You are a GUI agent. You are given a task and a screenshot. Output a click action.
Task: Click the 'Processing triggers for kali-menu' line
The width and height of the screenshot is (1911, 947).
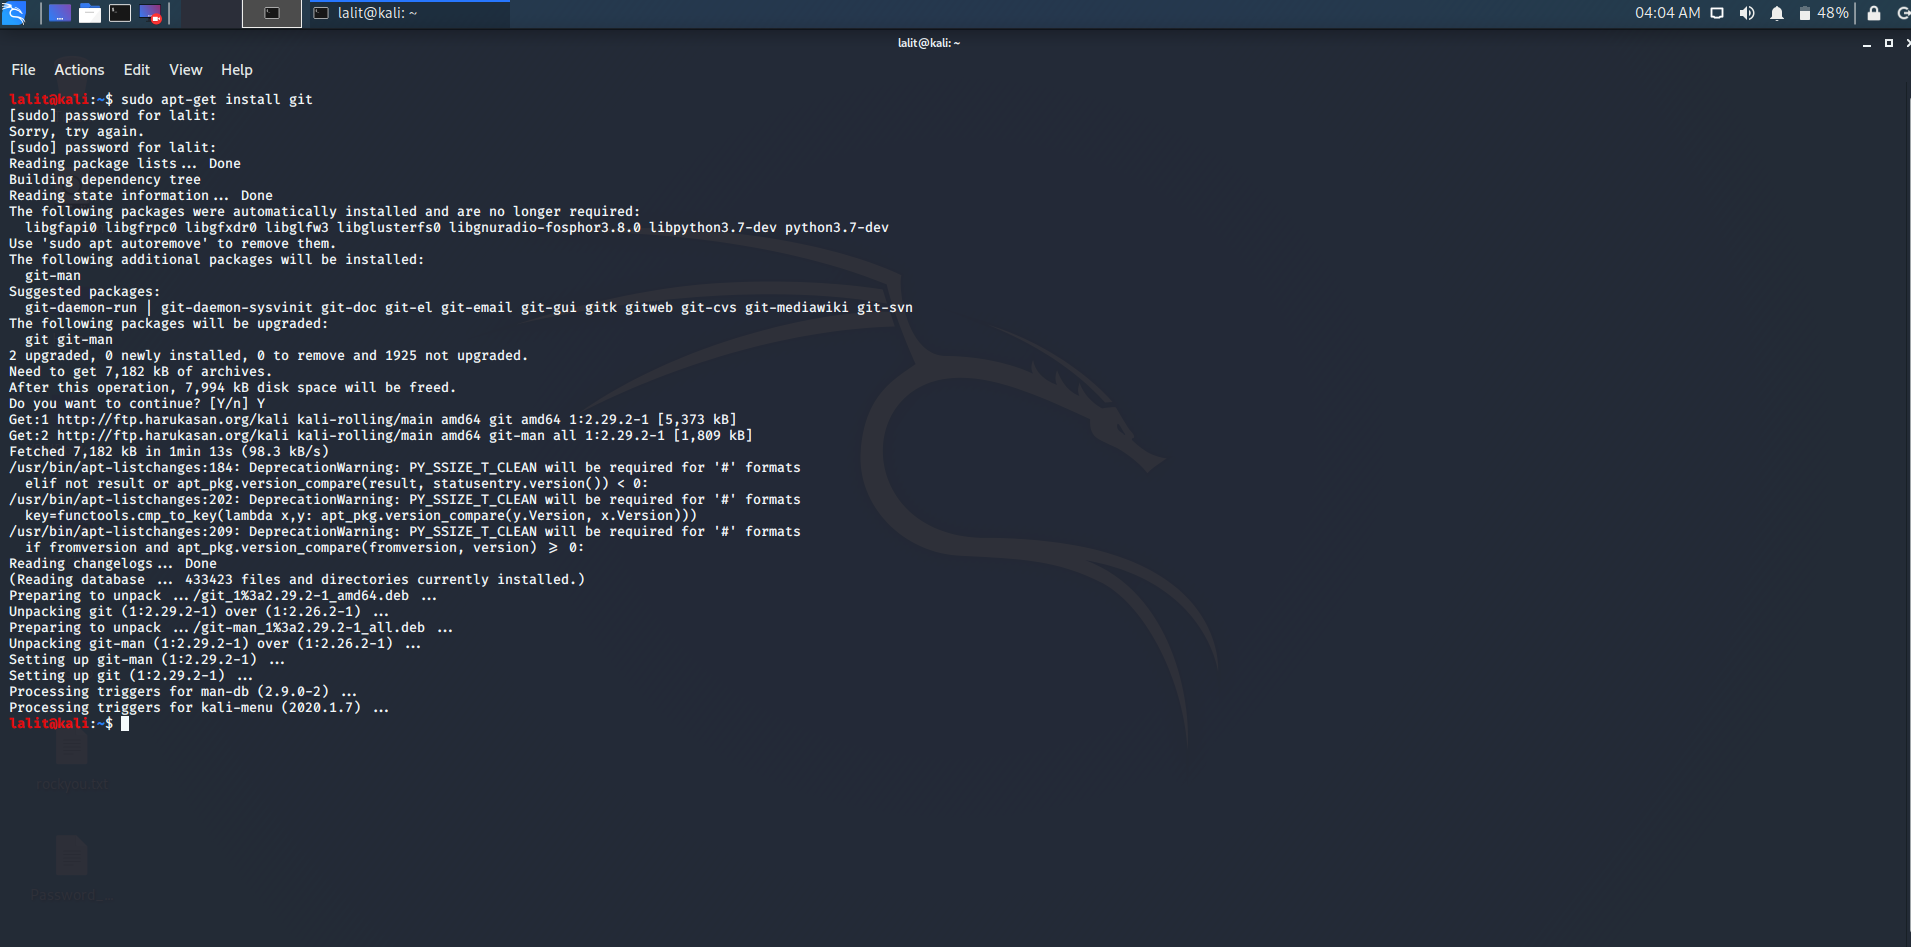199,708
